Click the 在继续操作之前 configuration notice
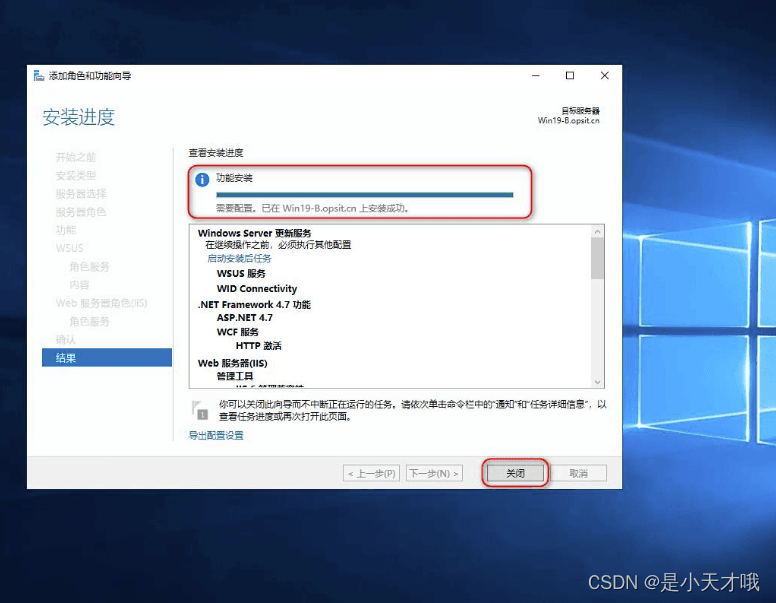Image resolution: width=776 pixels, height=603 pixels. pos(278,245)
